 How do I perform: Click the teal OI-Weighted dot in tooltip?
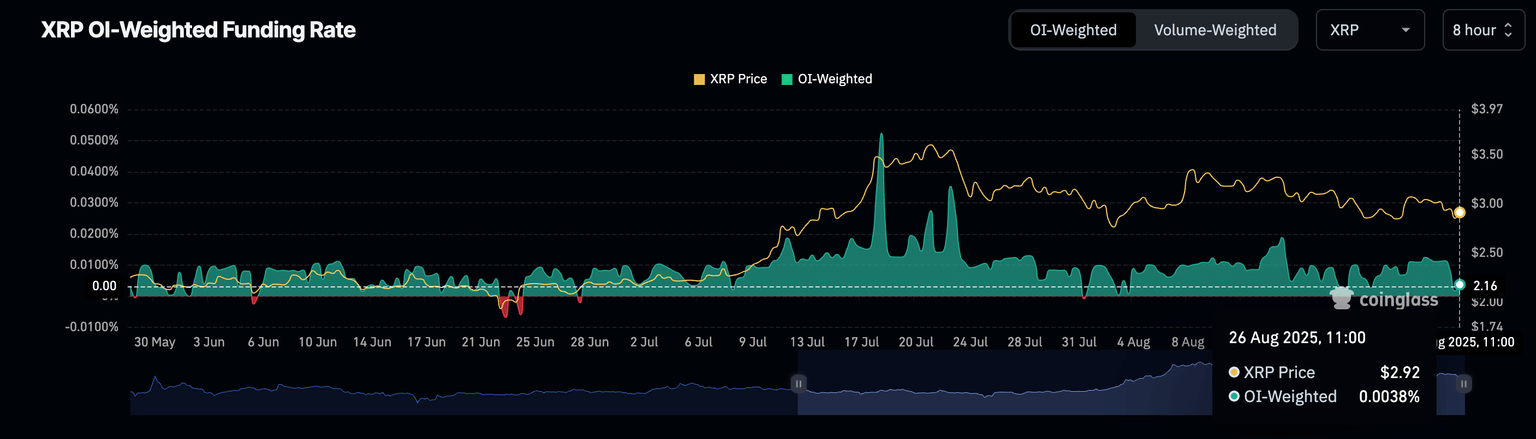click(1233, 397)
